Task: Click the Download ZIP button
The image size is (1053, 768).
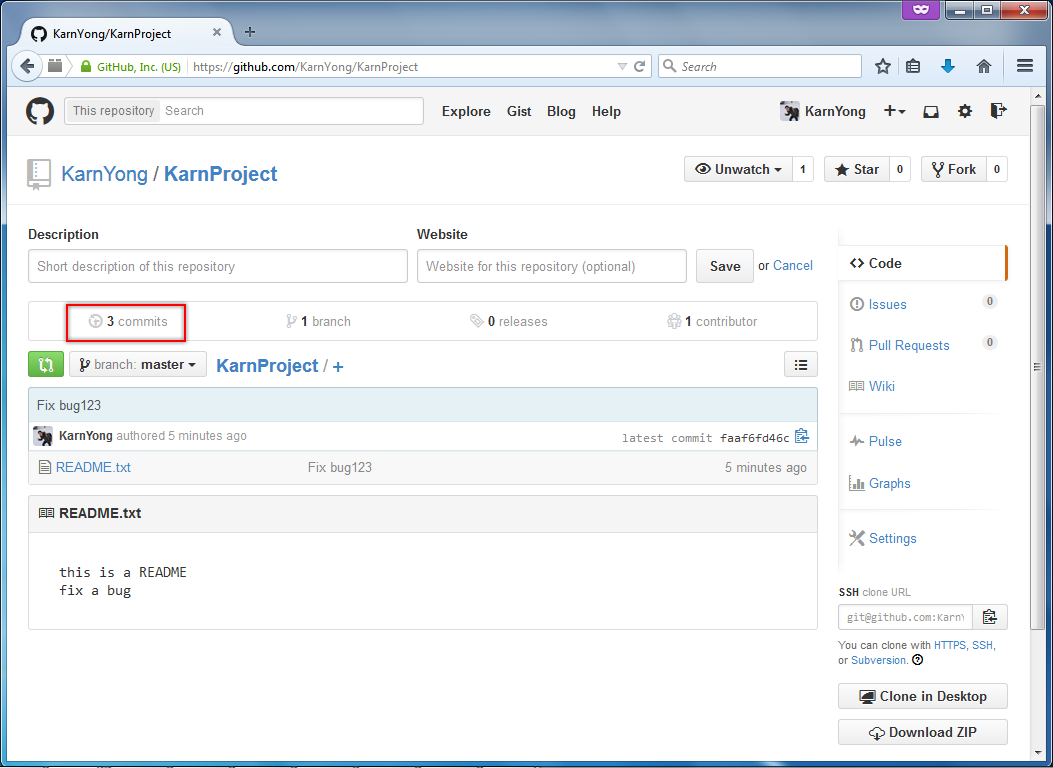Action: click(x=922, y=732)
